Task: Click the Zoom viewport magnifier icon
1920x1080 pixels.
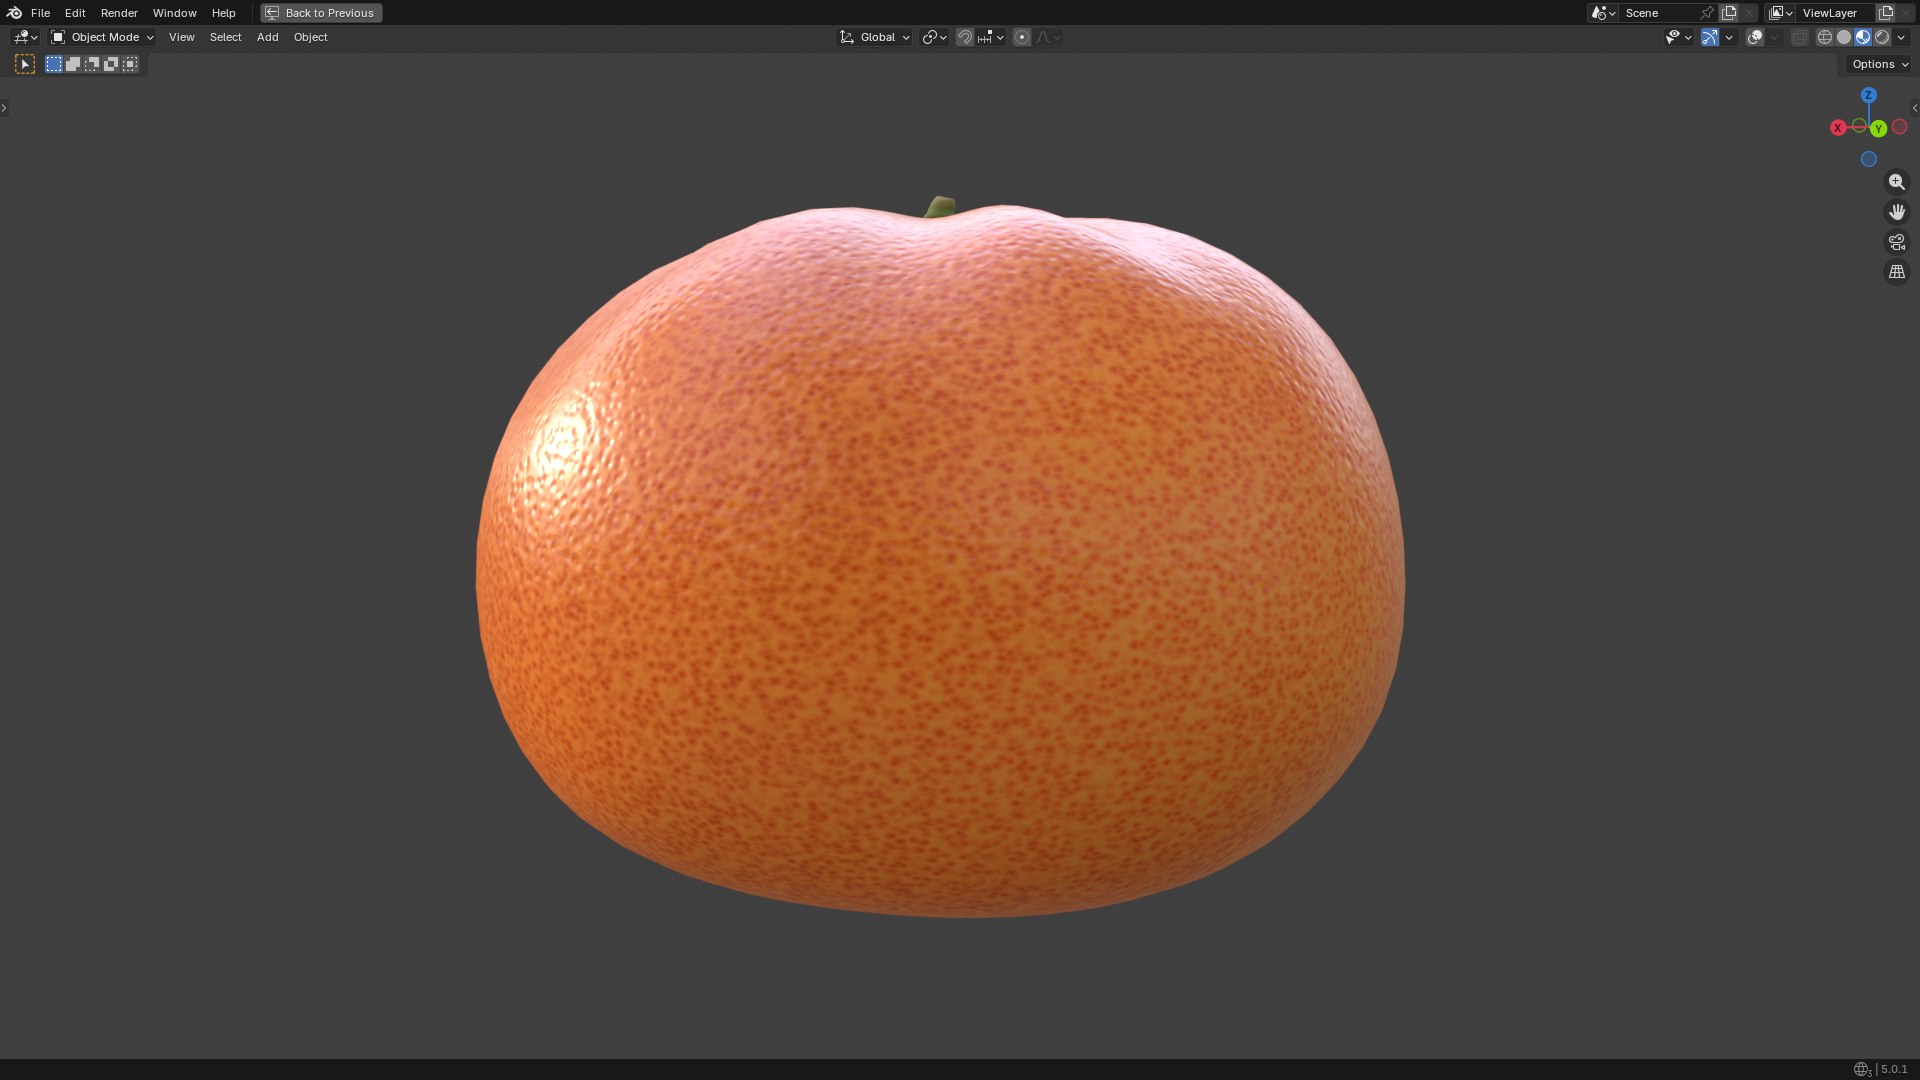Action: pyautogui.click(x=1896, y=182)
